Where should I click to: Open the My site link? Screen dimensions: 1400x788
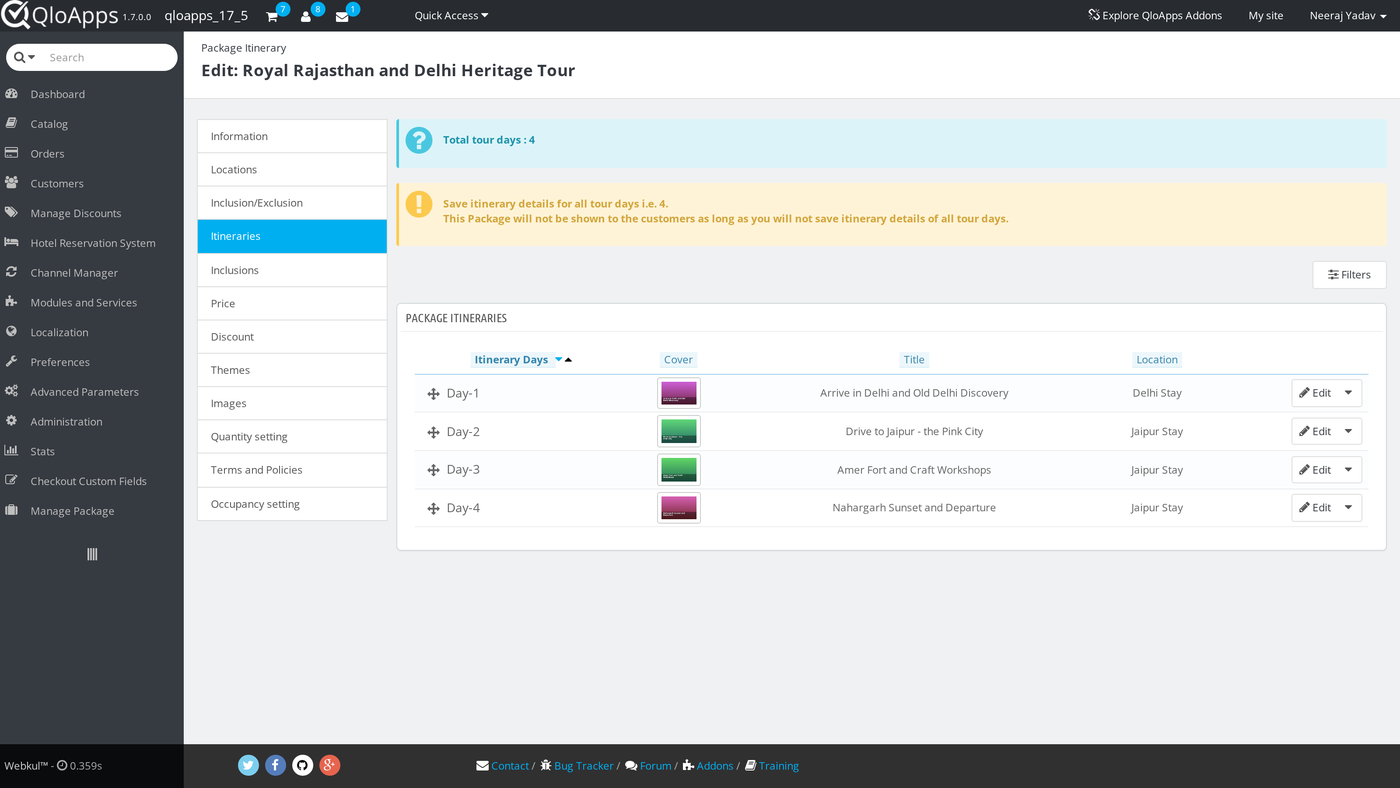[x=1266, y=15]
